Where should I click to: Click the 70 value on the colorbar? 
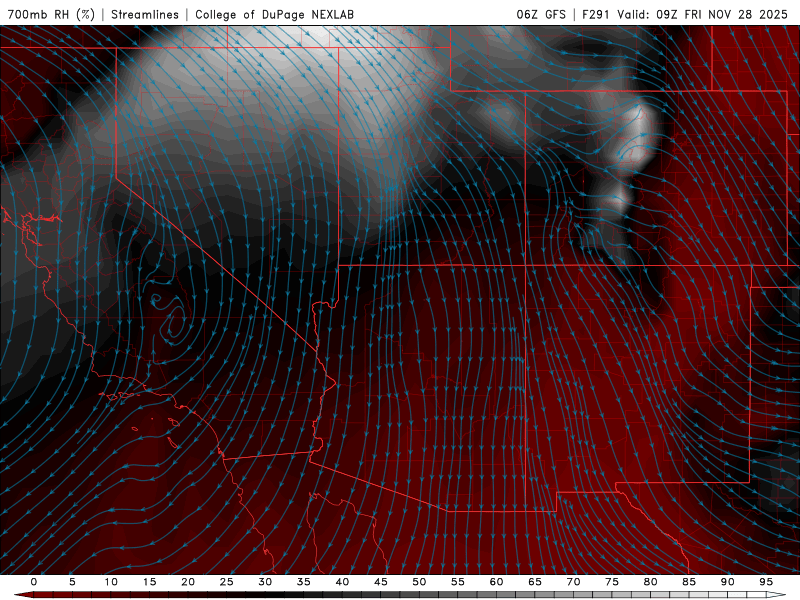[573, 582]
